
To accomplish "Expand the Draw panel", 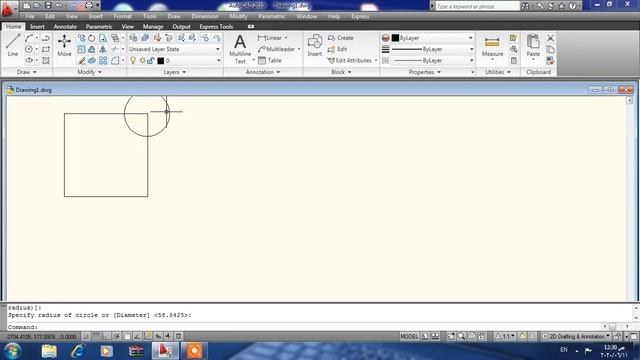I will point(27,72).
